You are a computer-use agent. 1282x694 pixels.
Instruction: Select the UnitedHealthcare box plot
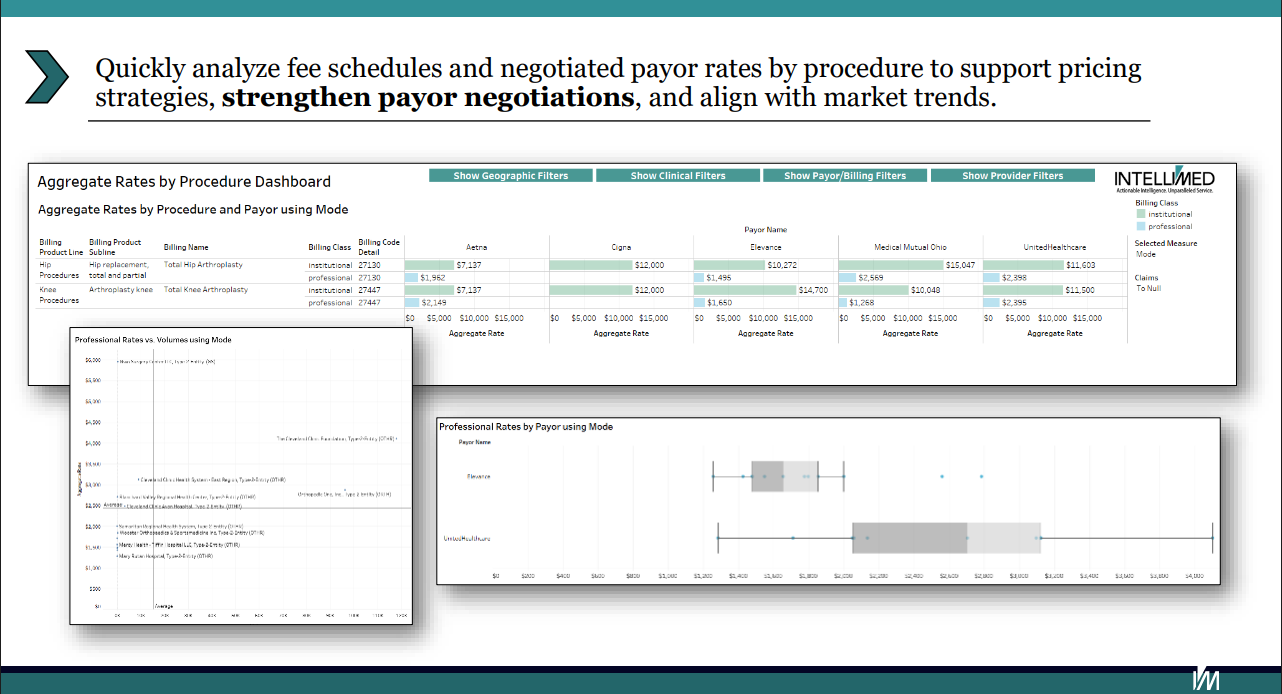[945, 538]
